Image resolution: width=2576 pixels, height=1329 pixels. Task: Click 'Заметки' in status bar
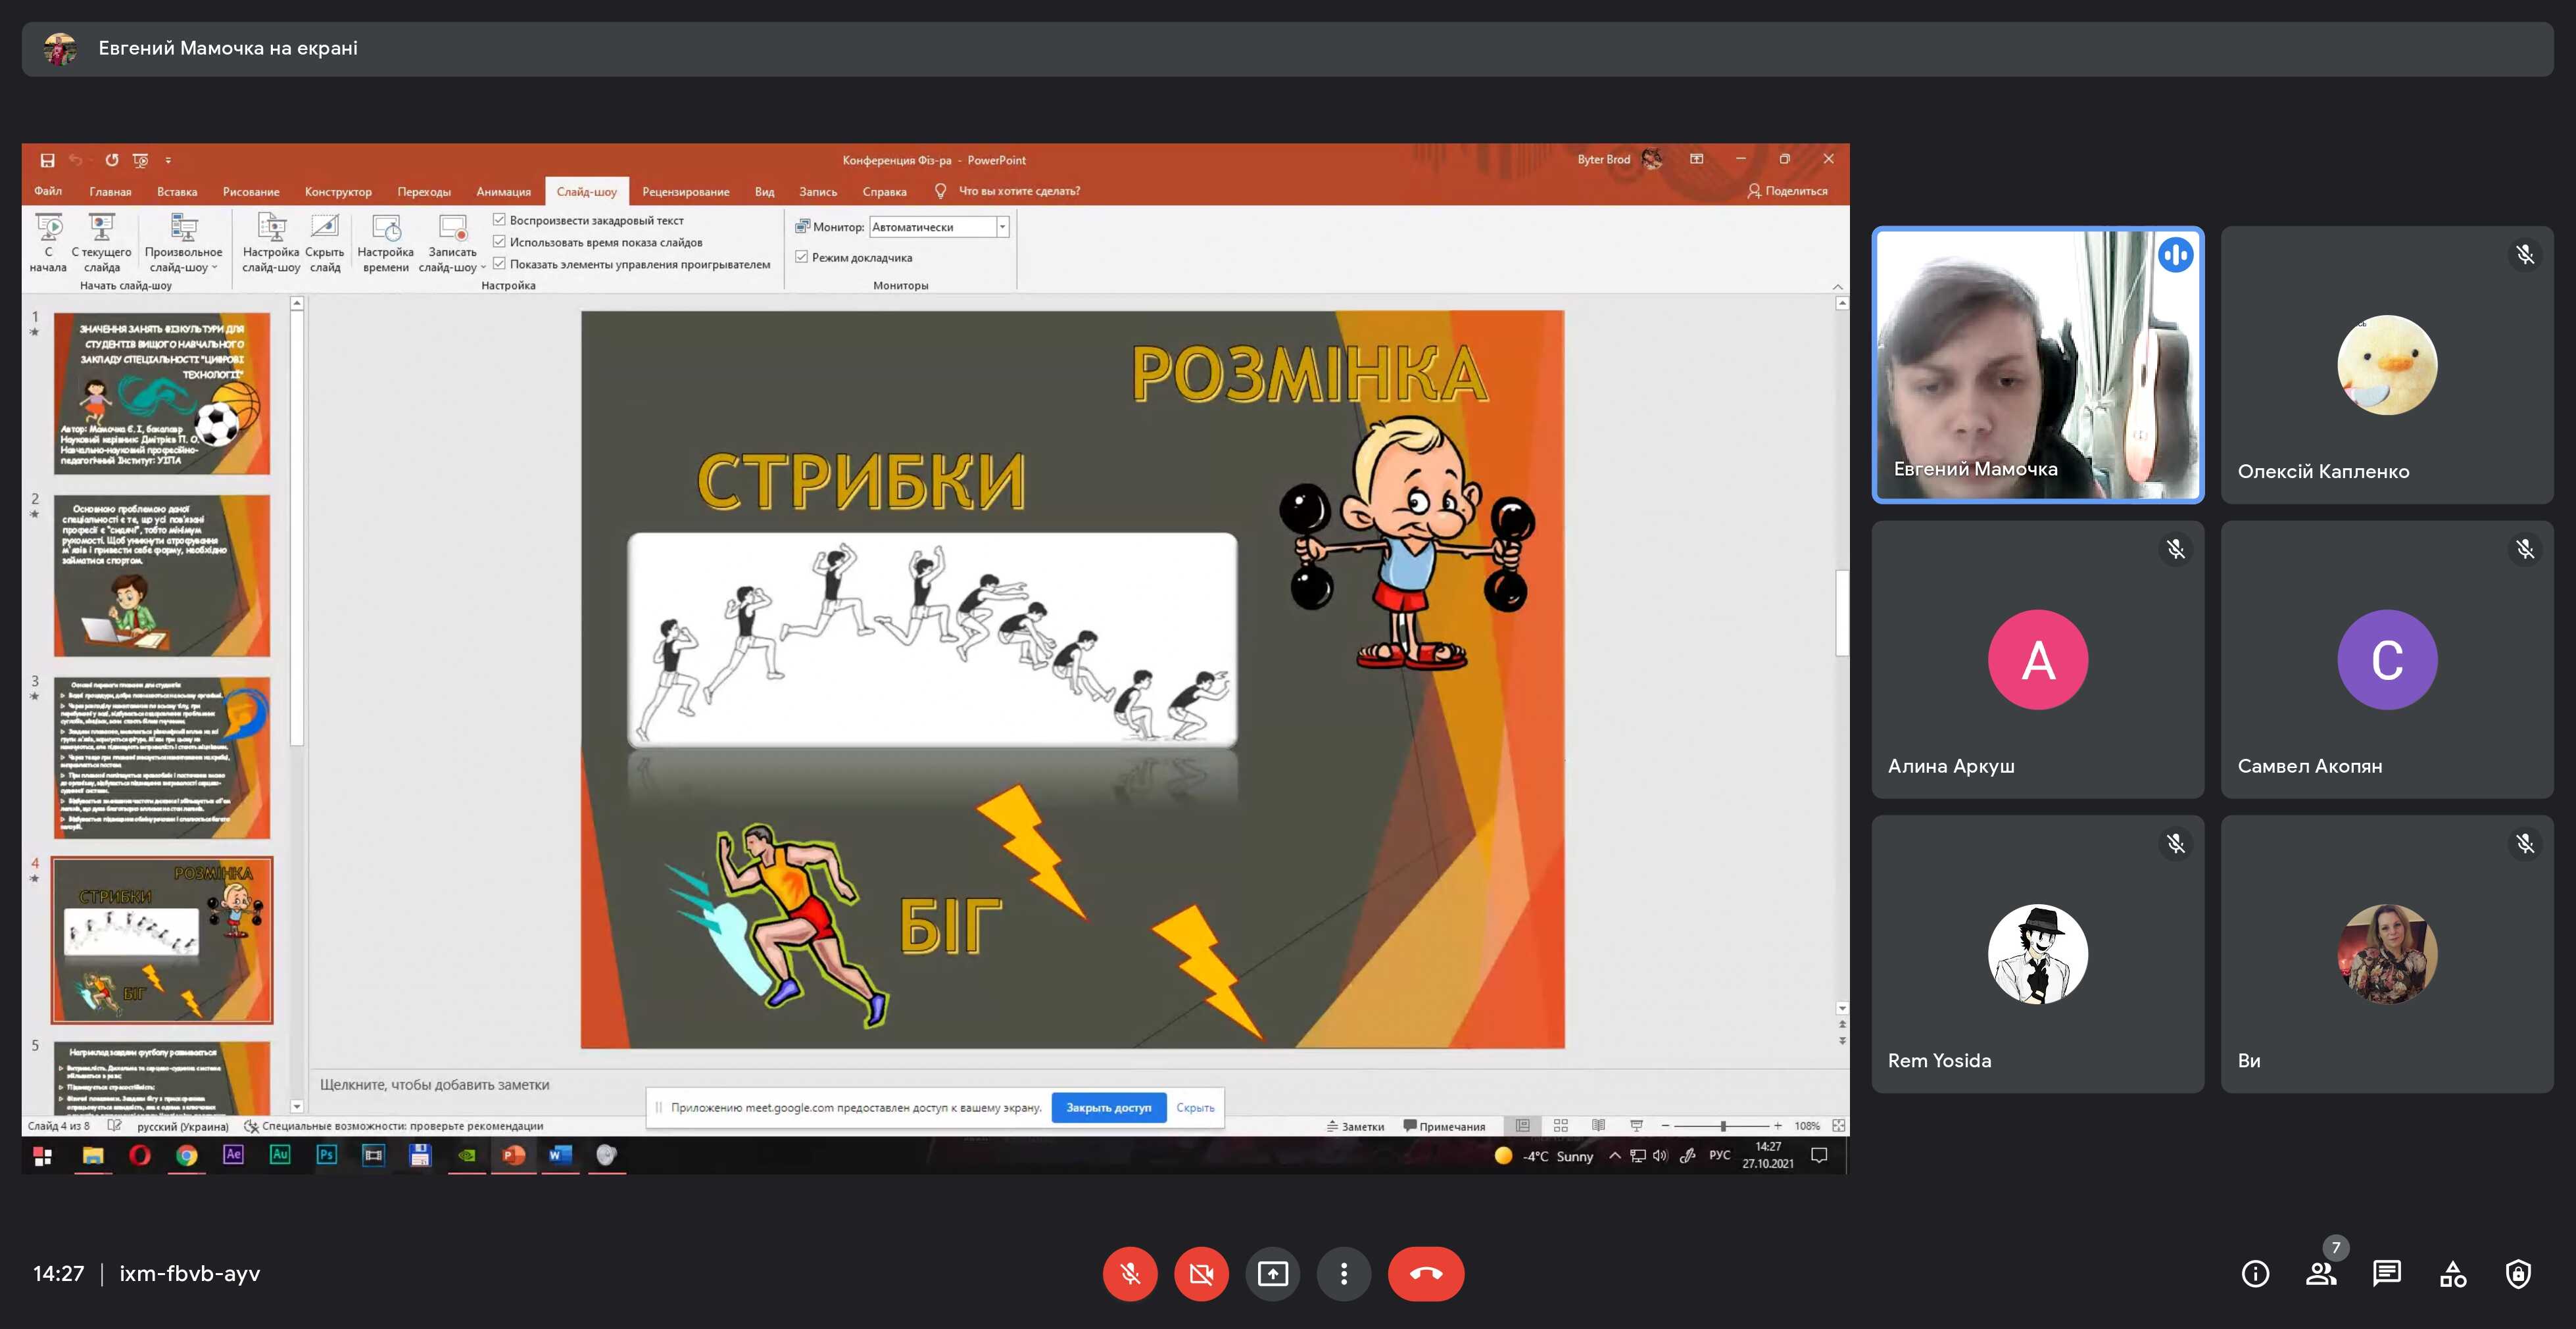coord(1355,1126)
